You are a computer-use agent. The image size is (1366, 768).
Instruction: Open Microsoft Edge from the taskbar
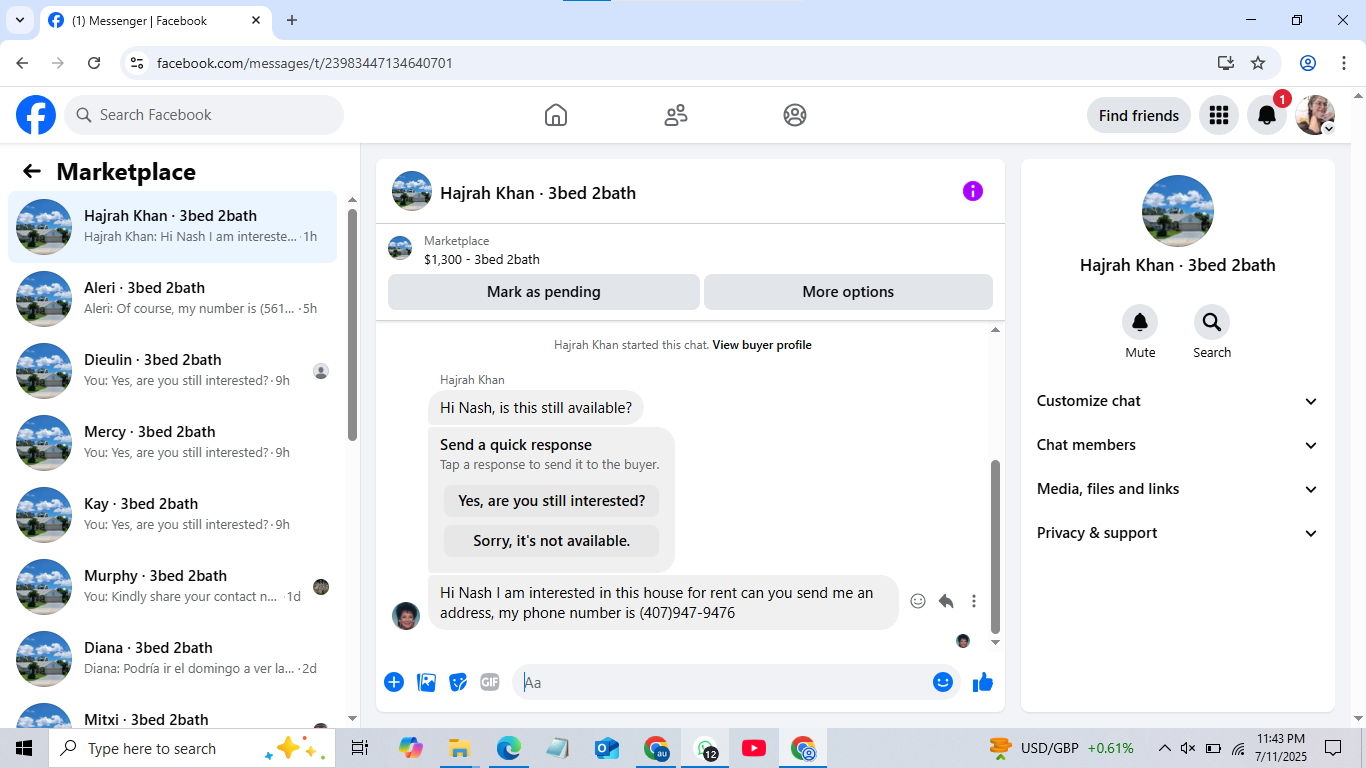point(509,748)
